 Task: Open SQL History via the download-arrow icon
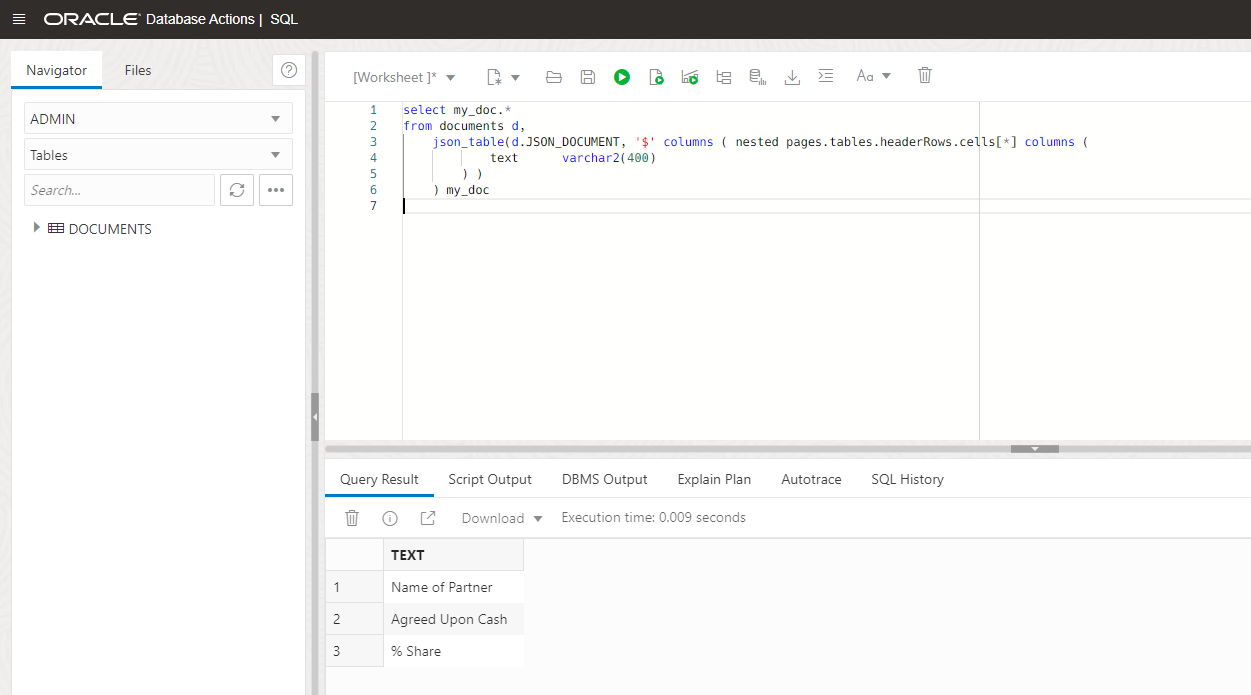coord(792,76)
